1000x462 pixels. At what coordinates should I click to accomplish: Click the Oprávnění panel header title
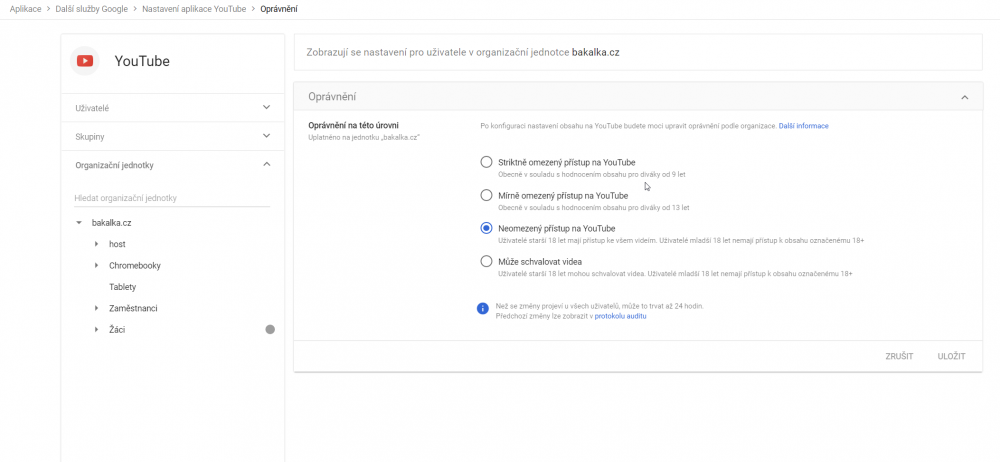click(x=332, y=97)
